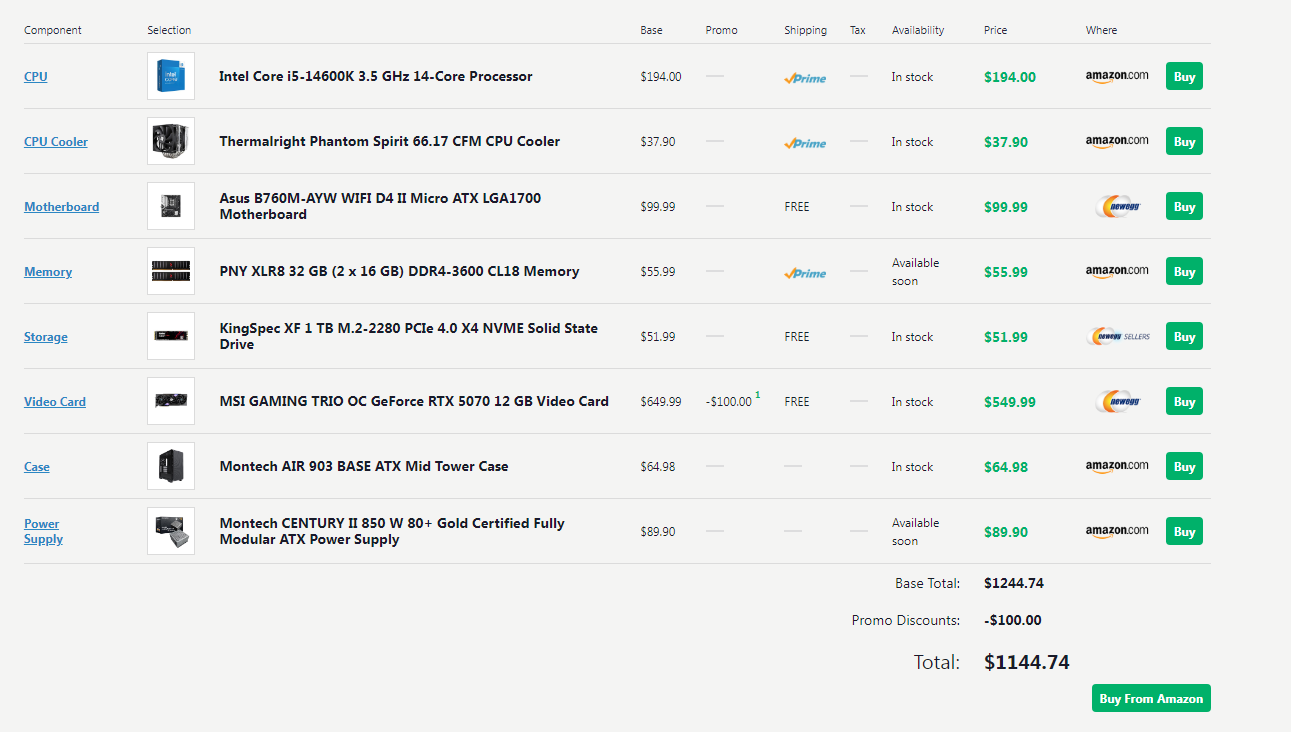Click the $194.00 green price for the CPU

(1010, 77)
